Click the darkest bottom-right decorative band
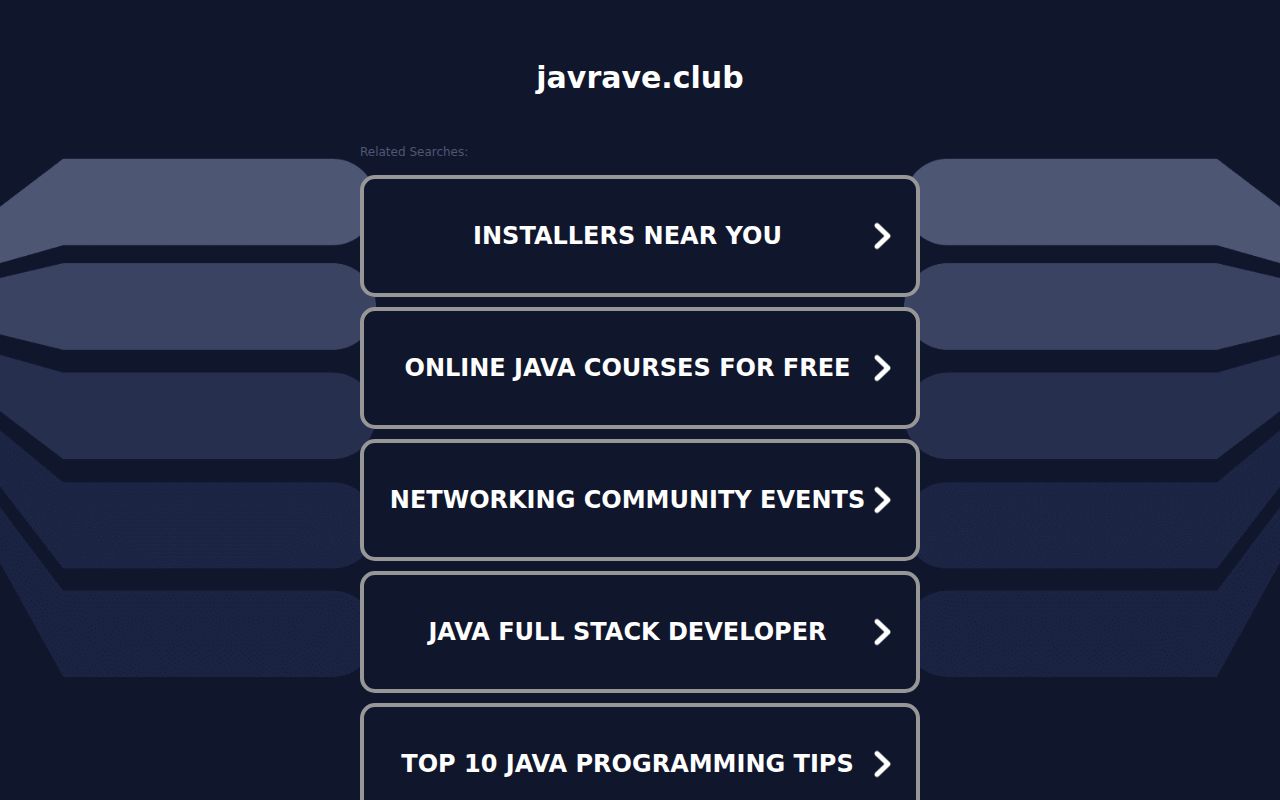The height and width of the screenshot is (800, 1280). 1080,635
